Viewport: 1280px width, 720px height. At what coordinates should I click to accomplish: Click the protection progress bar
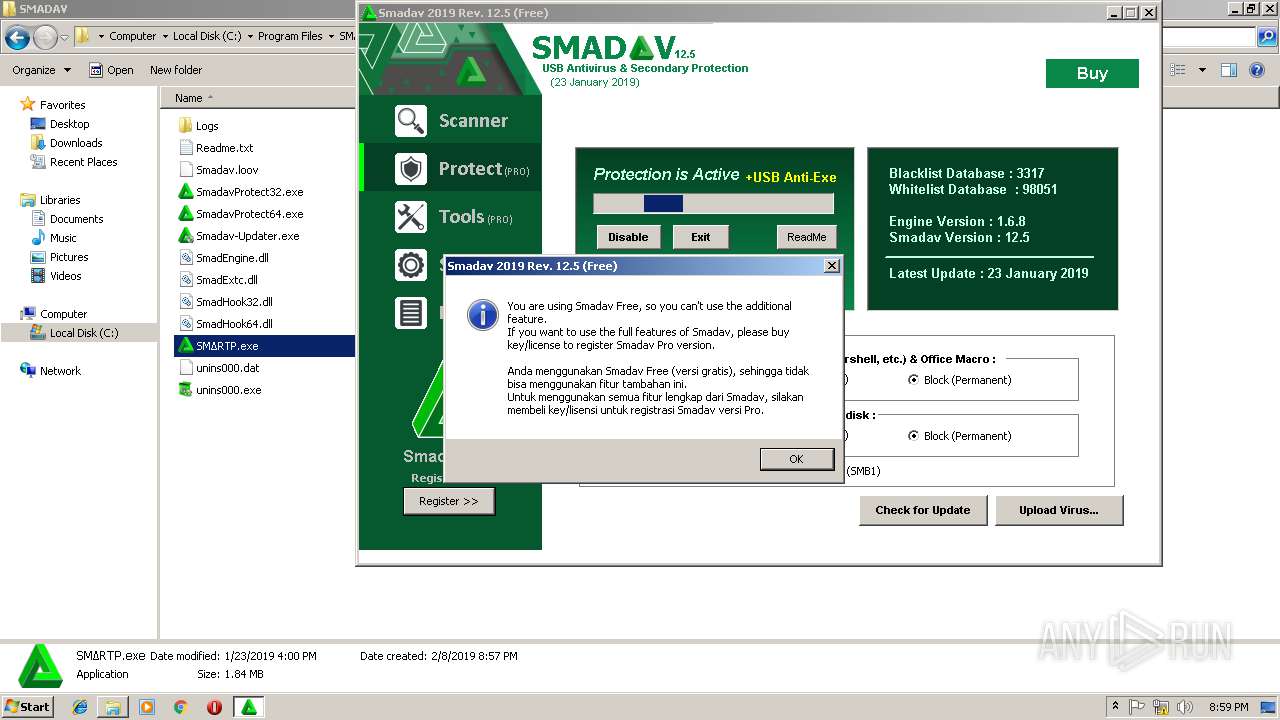pos(713,203)
